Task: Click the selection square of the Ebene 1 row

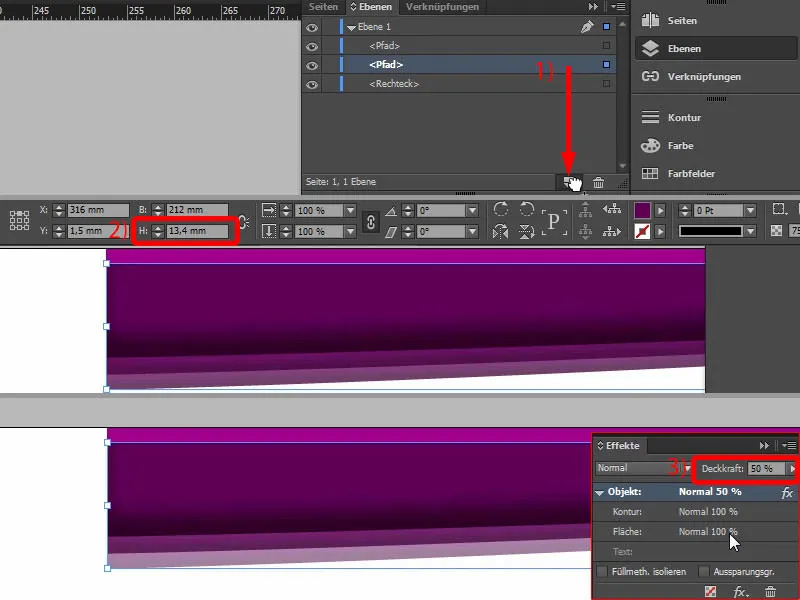Action: 606,27
